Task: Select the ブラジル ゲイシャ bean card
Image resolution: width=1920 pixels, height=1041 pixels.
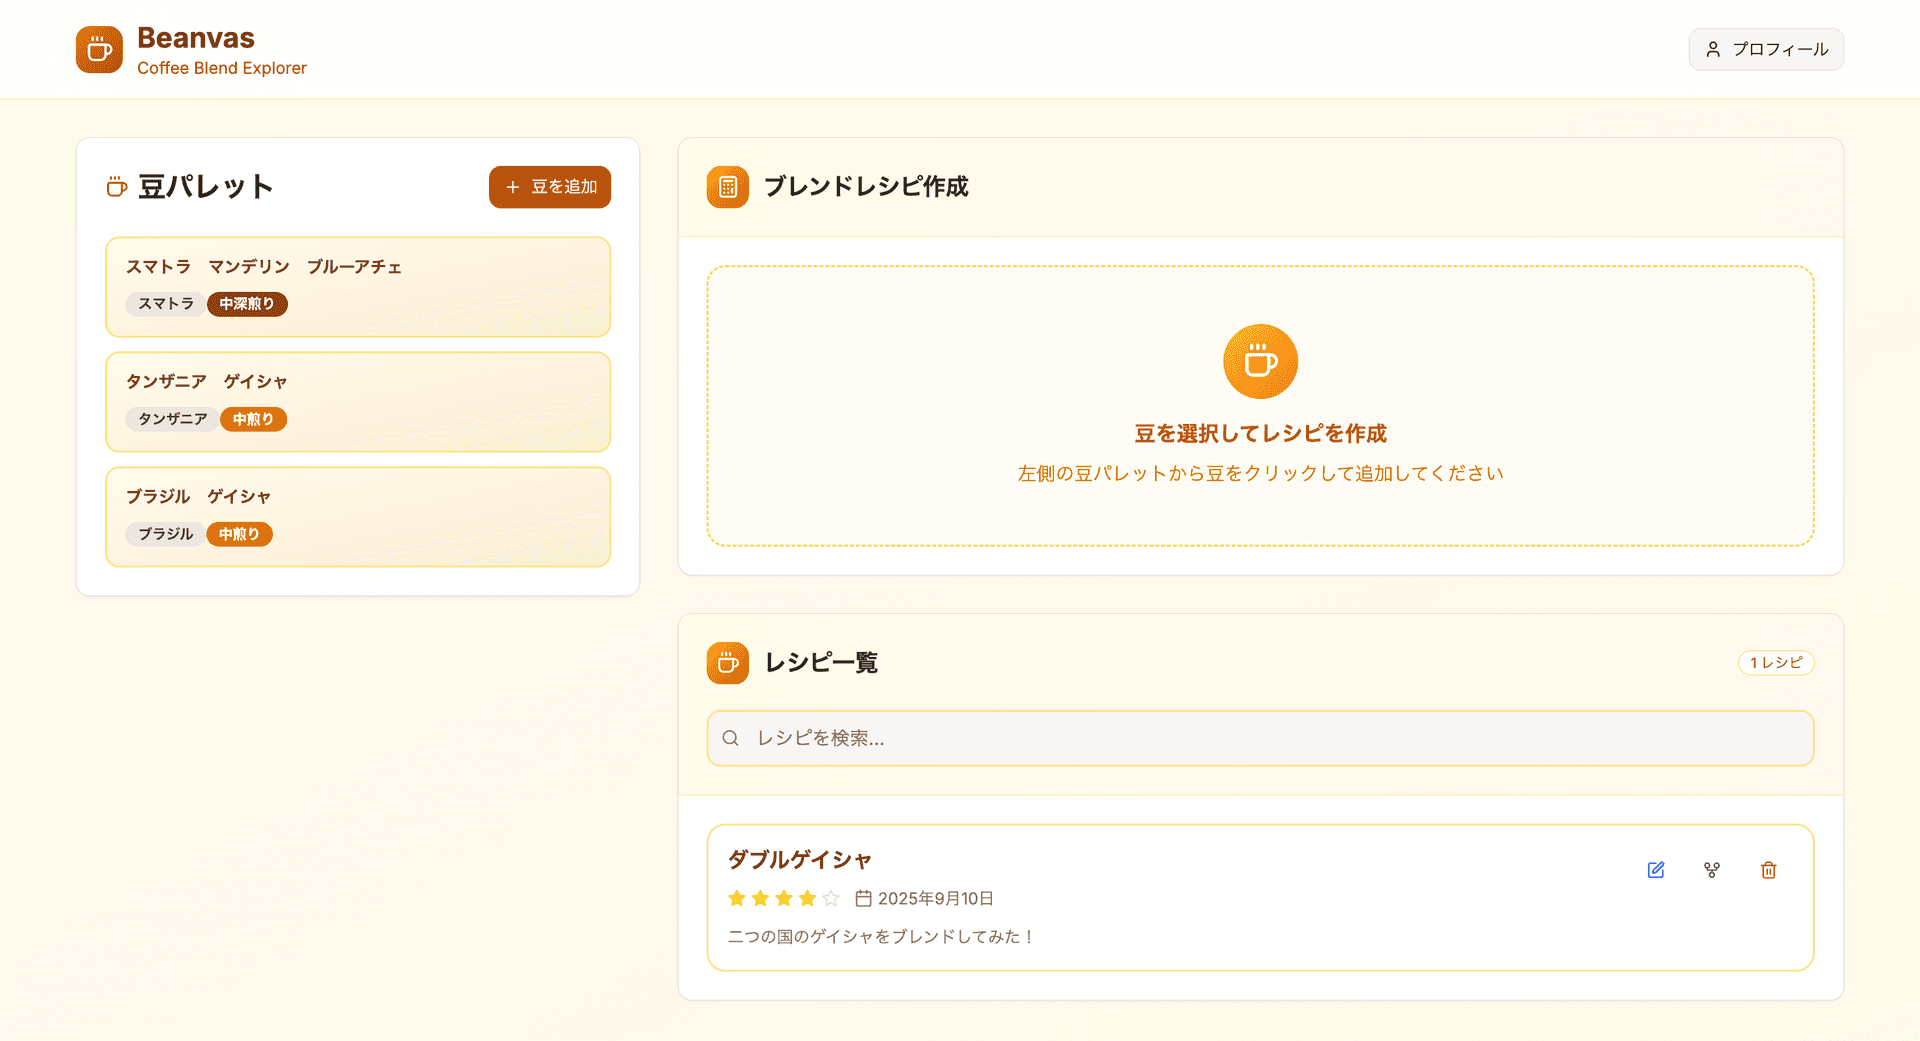Action: tap(358, 516)
